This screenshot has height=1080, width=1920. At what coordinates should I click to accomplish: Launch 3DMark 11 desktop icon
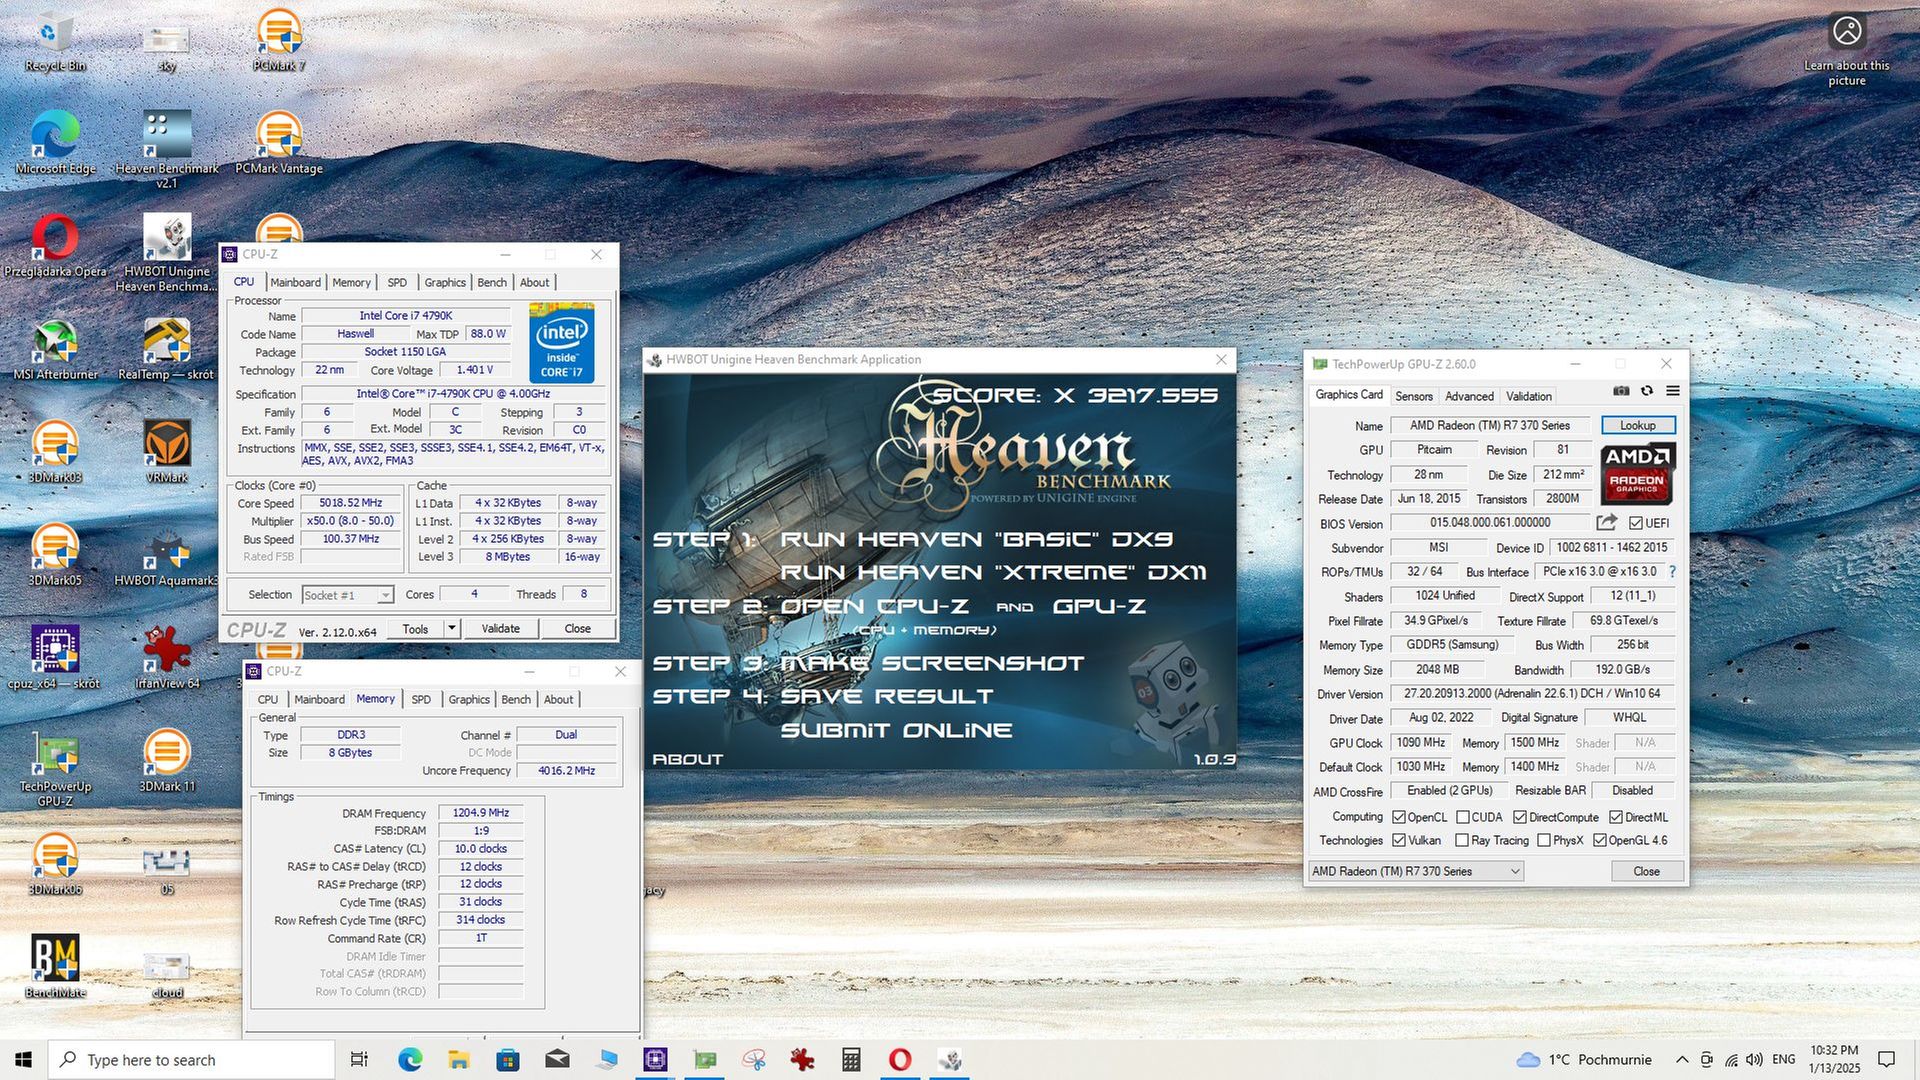point(167,761)
